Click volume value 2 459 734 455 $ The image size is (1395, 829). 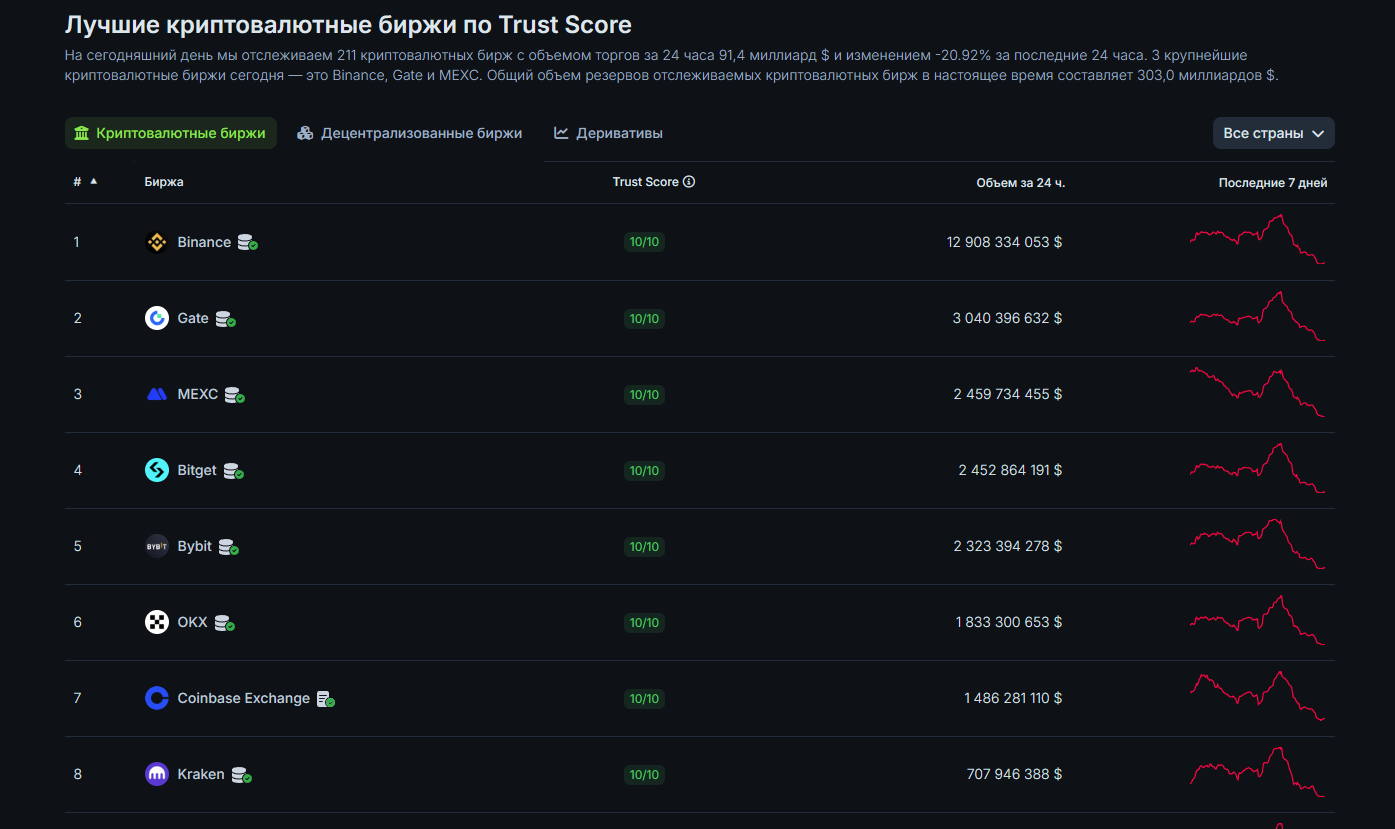point(1008,394)
